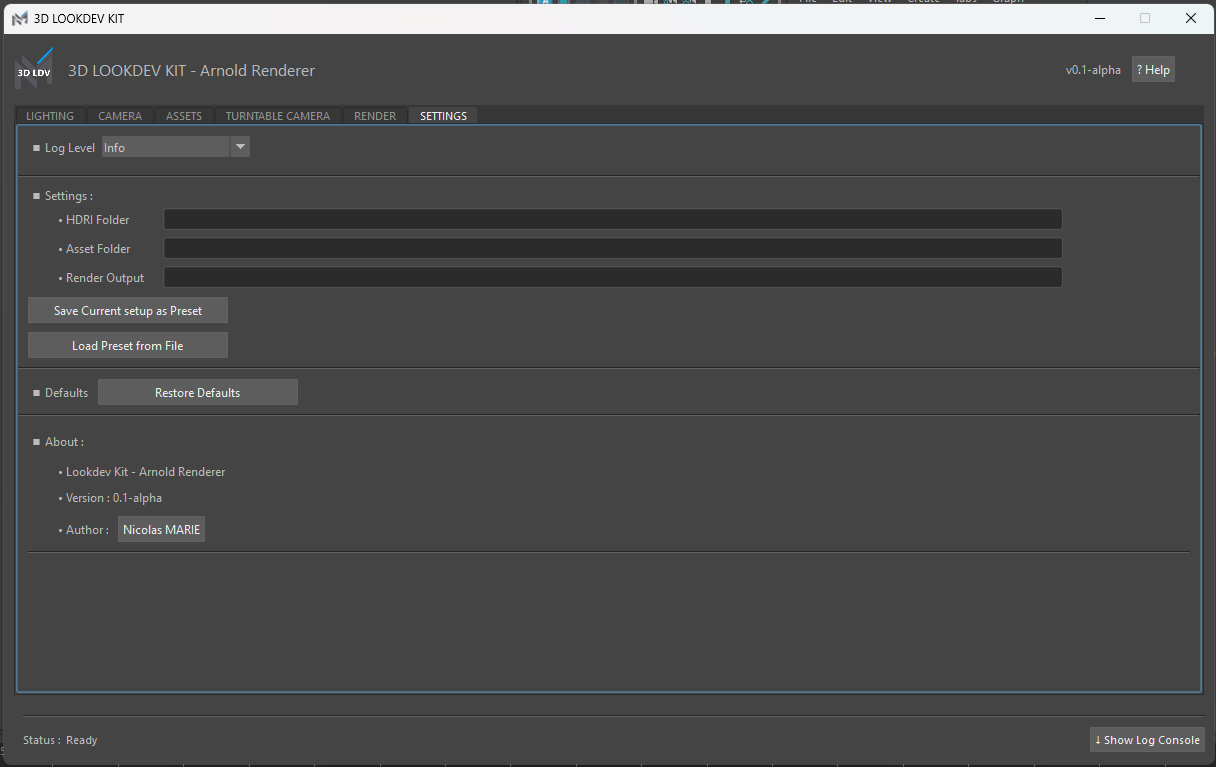Click into the Asset Folder field
Image resolution: width=1216 pixels, height=767 pixels.
(x=612, y=248)
